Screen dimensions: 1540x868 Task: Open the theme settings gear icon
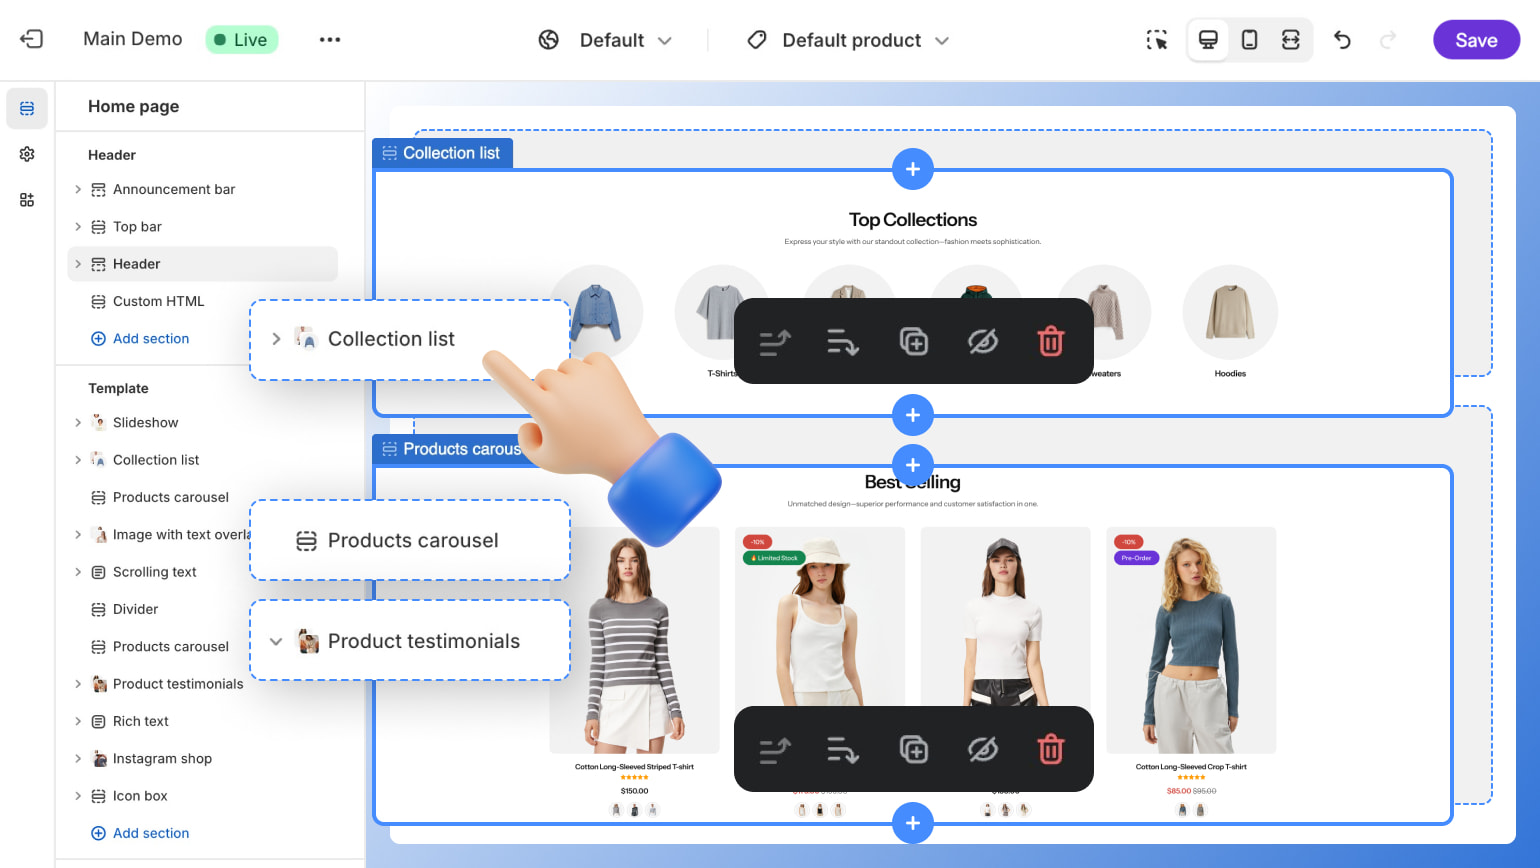[x=27, y=154]
